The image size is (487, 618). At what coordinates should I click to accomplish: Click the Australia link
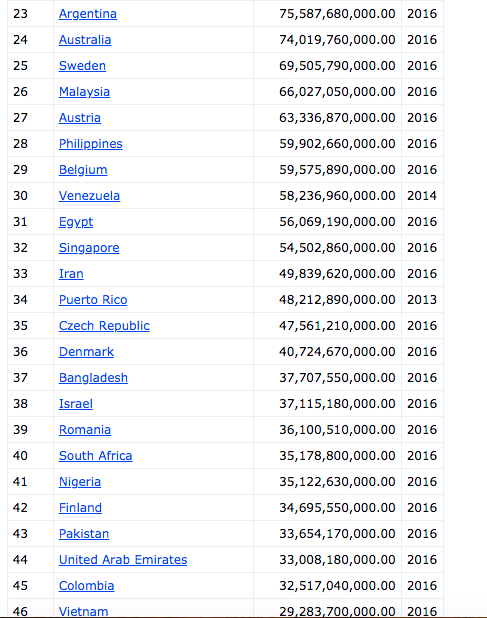point(85,40)
